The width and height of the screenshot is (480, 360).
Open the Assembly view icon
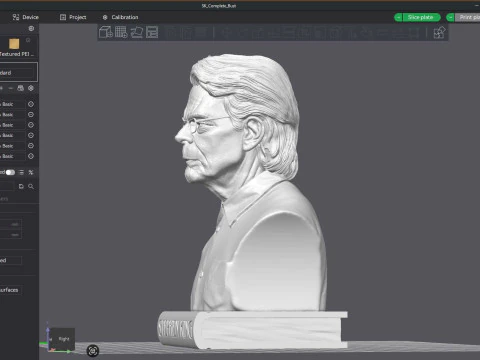(439, 33)
